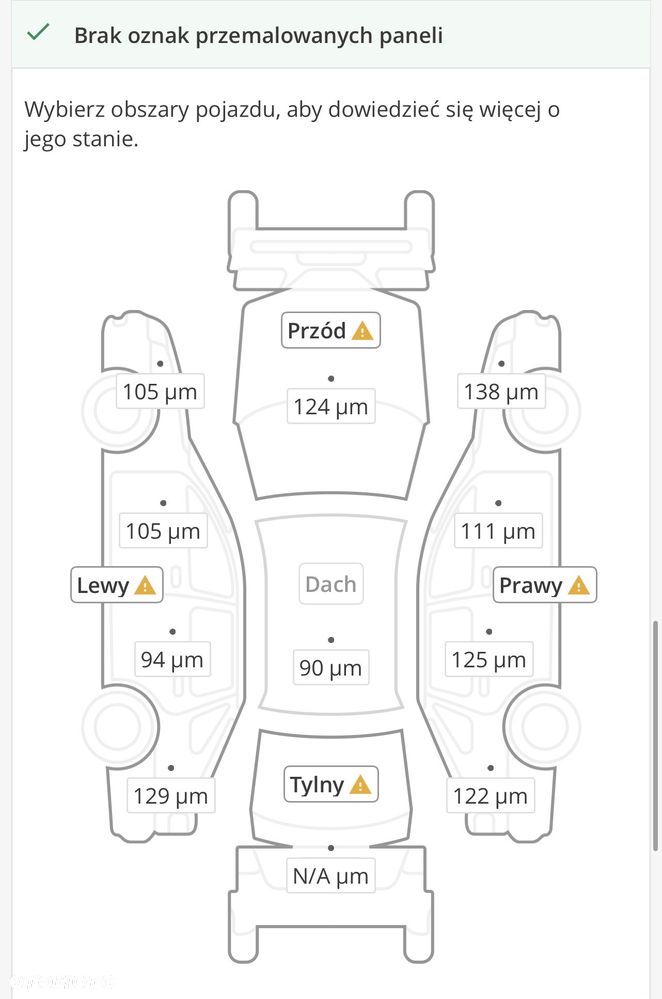Click the 124 µm hood measurement
Viewport: 662px width, 999px height.
331,406
